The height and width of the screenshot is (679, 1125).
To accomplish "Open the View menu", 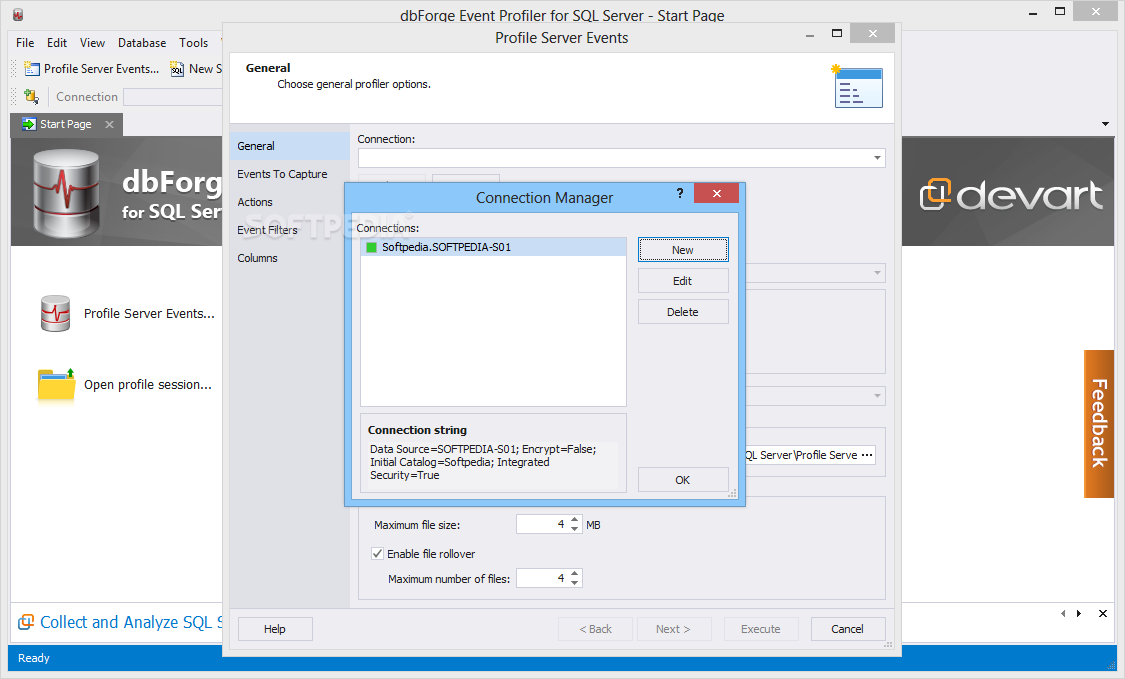I will (92, 43).
